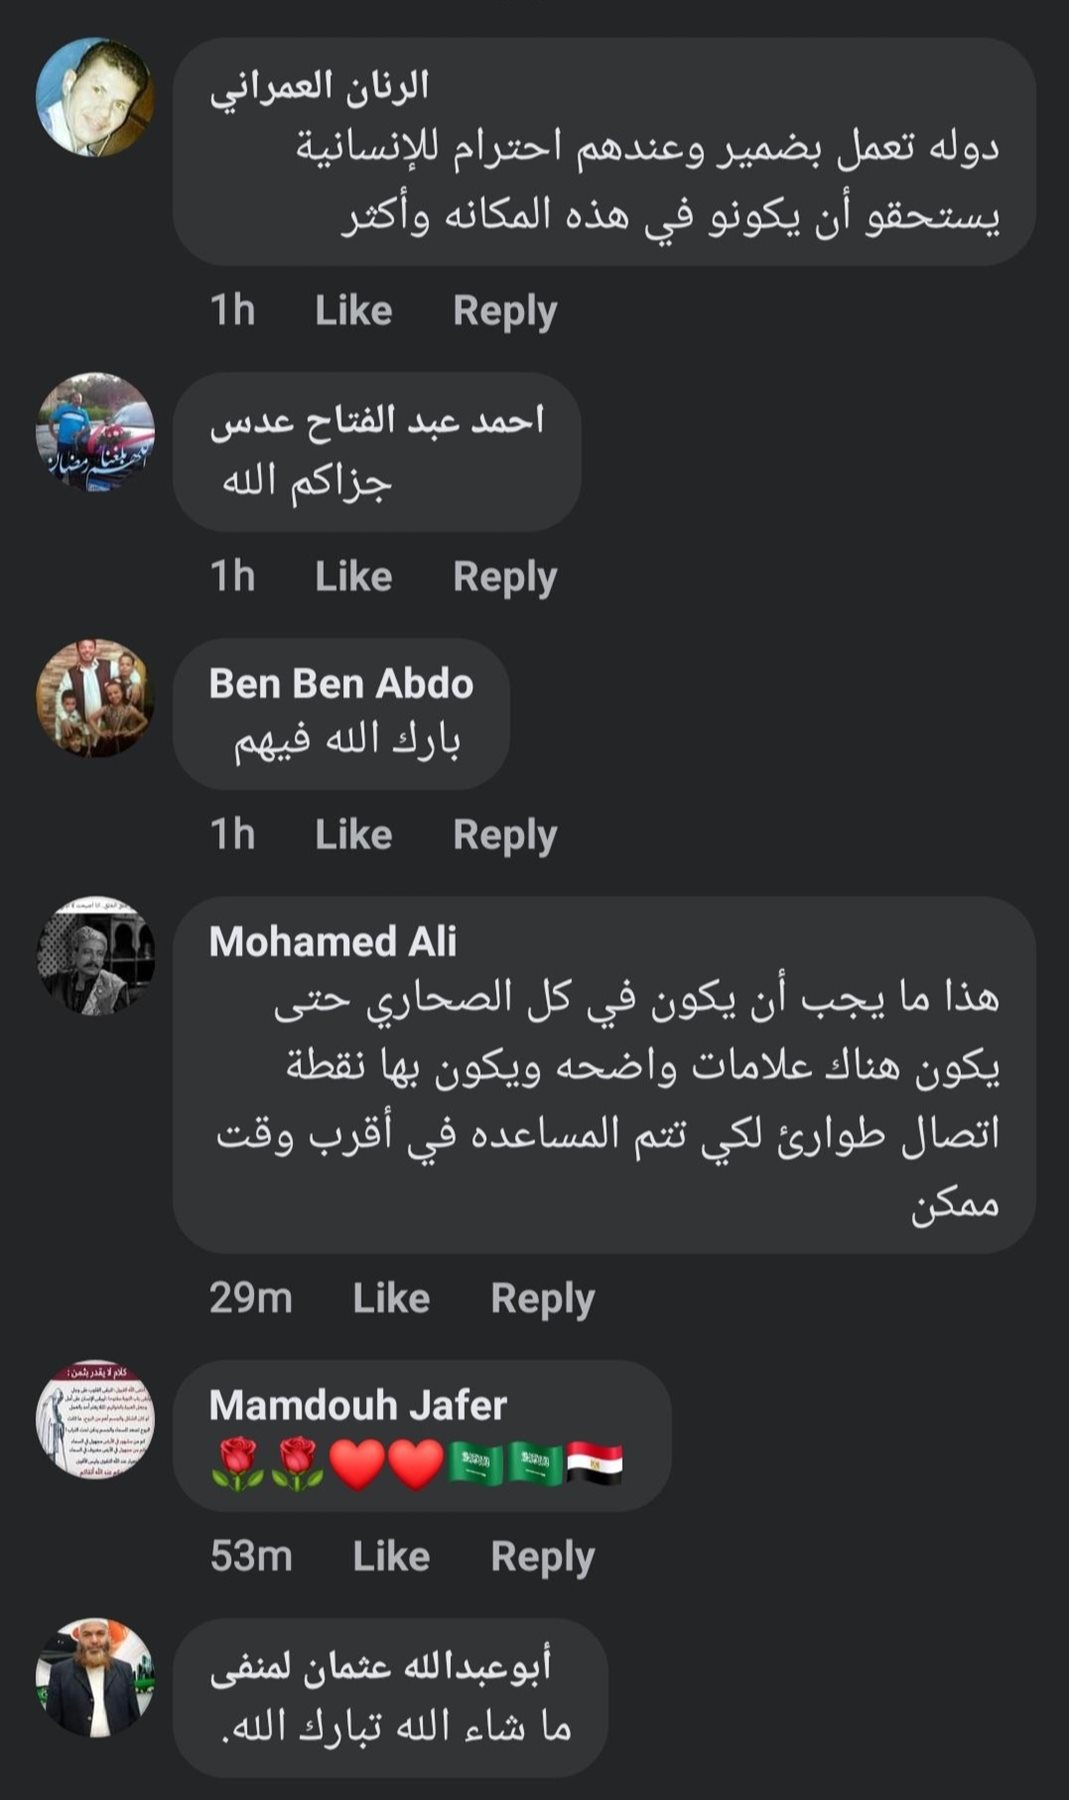
Task: Open الرنان العمراني profile picture
Action: click(95, 97)
